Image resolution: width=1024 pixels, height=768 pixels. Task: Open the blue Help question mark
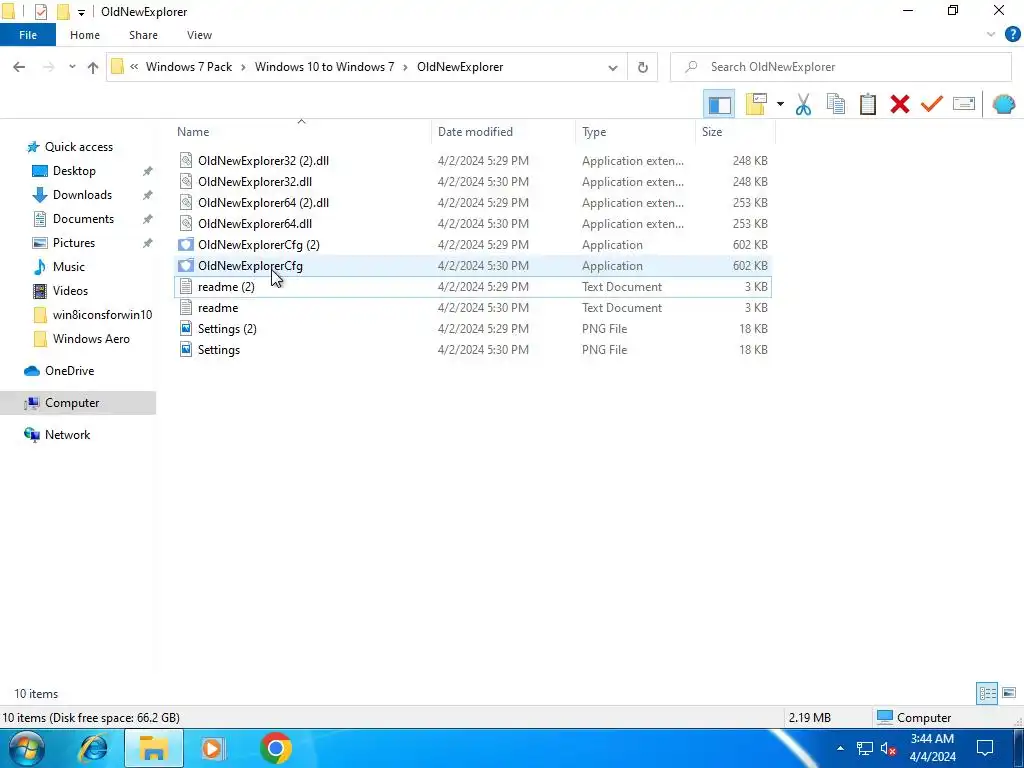click(x=1012, y=35)
